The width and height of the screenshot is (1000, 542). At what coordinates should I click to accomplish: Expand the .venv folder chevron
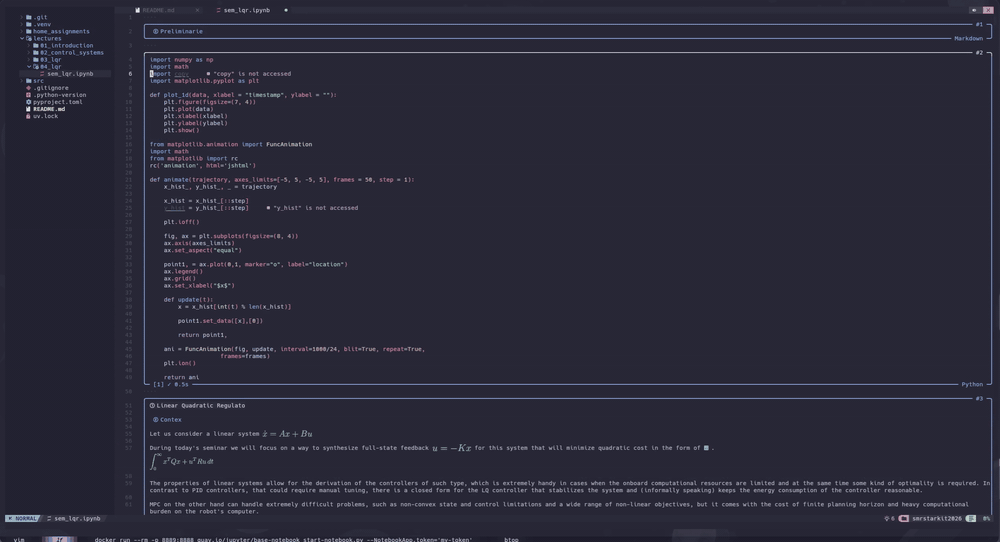(22, 24)
